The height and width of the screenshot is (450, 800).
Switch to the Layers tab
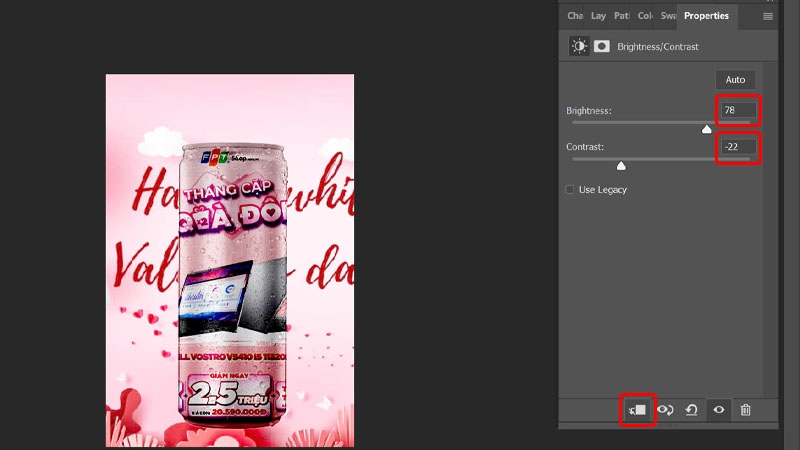[x=598, y=16]
